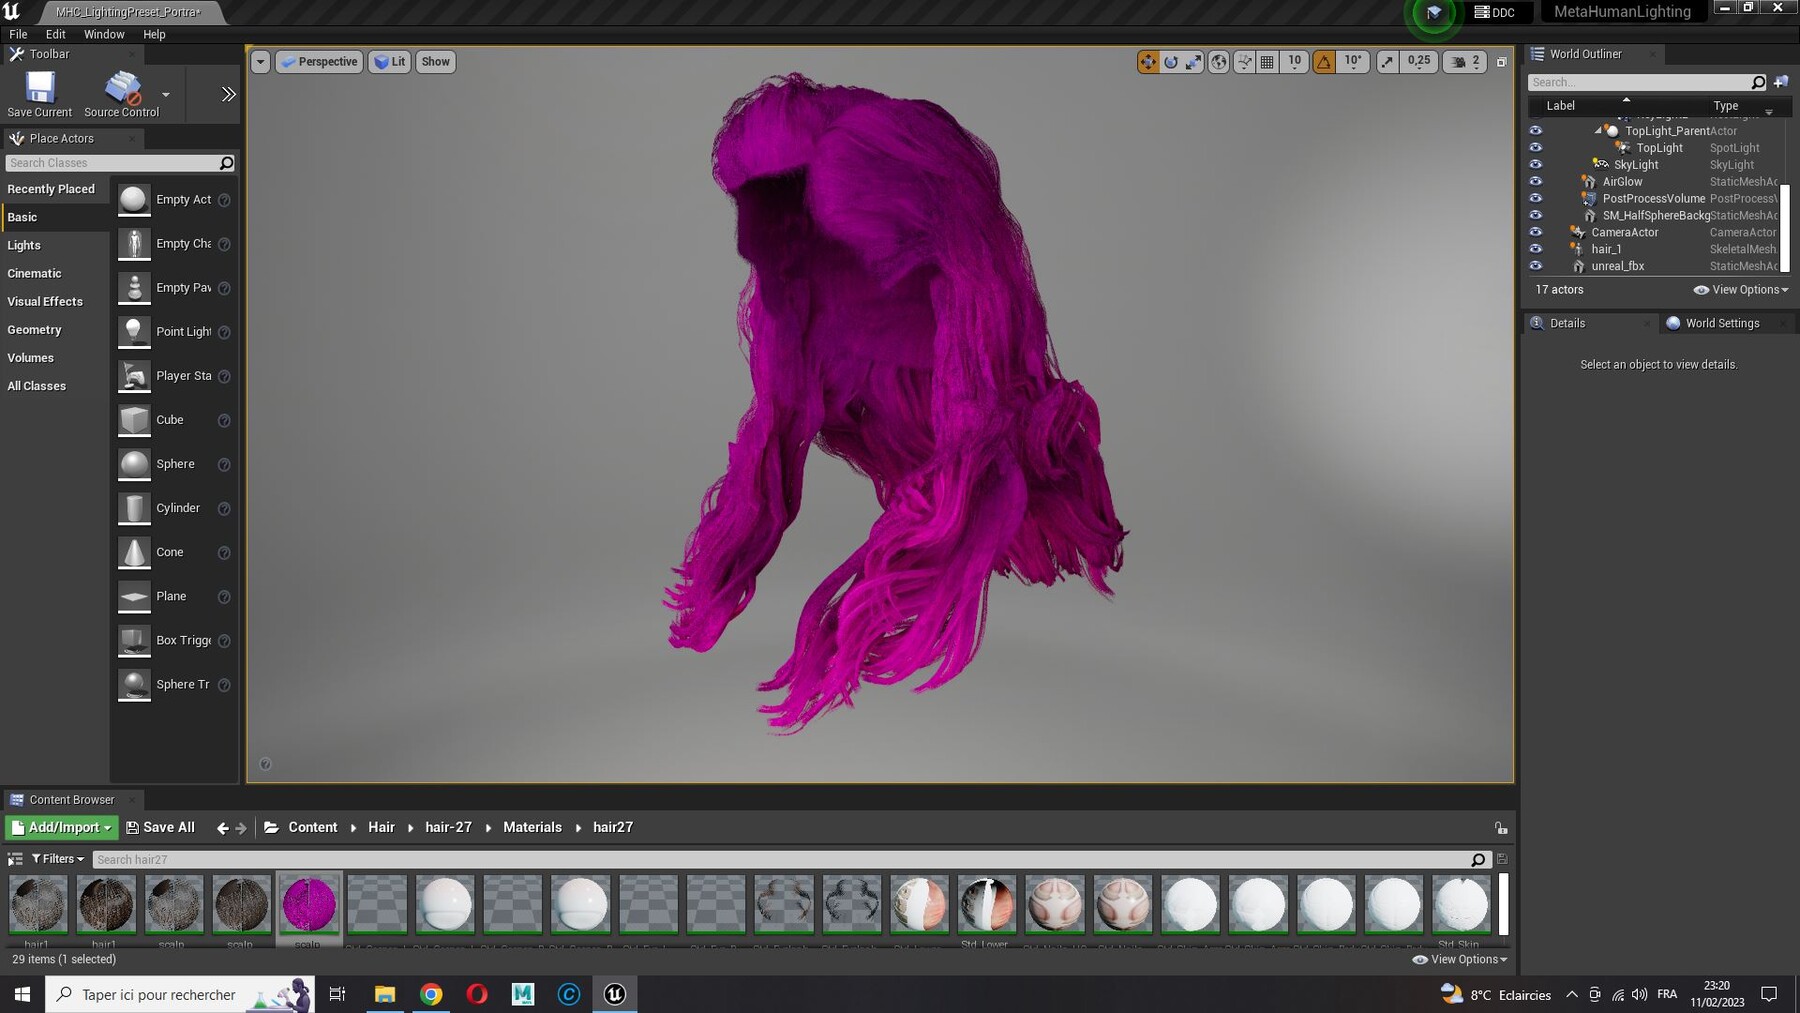Screen dimensions: 1800x1013
Task: Open Source Control from the toolbar
Action: coord(122,94)
